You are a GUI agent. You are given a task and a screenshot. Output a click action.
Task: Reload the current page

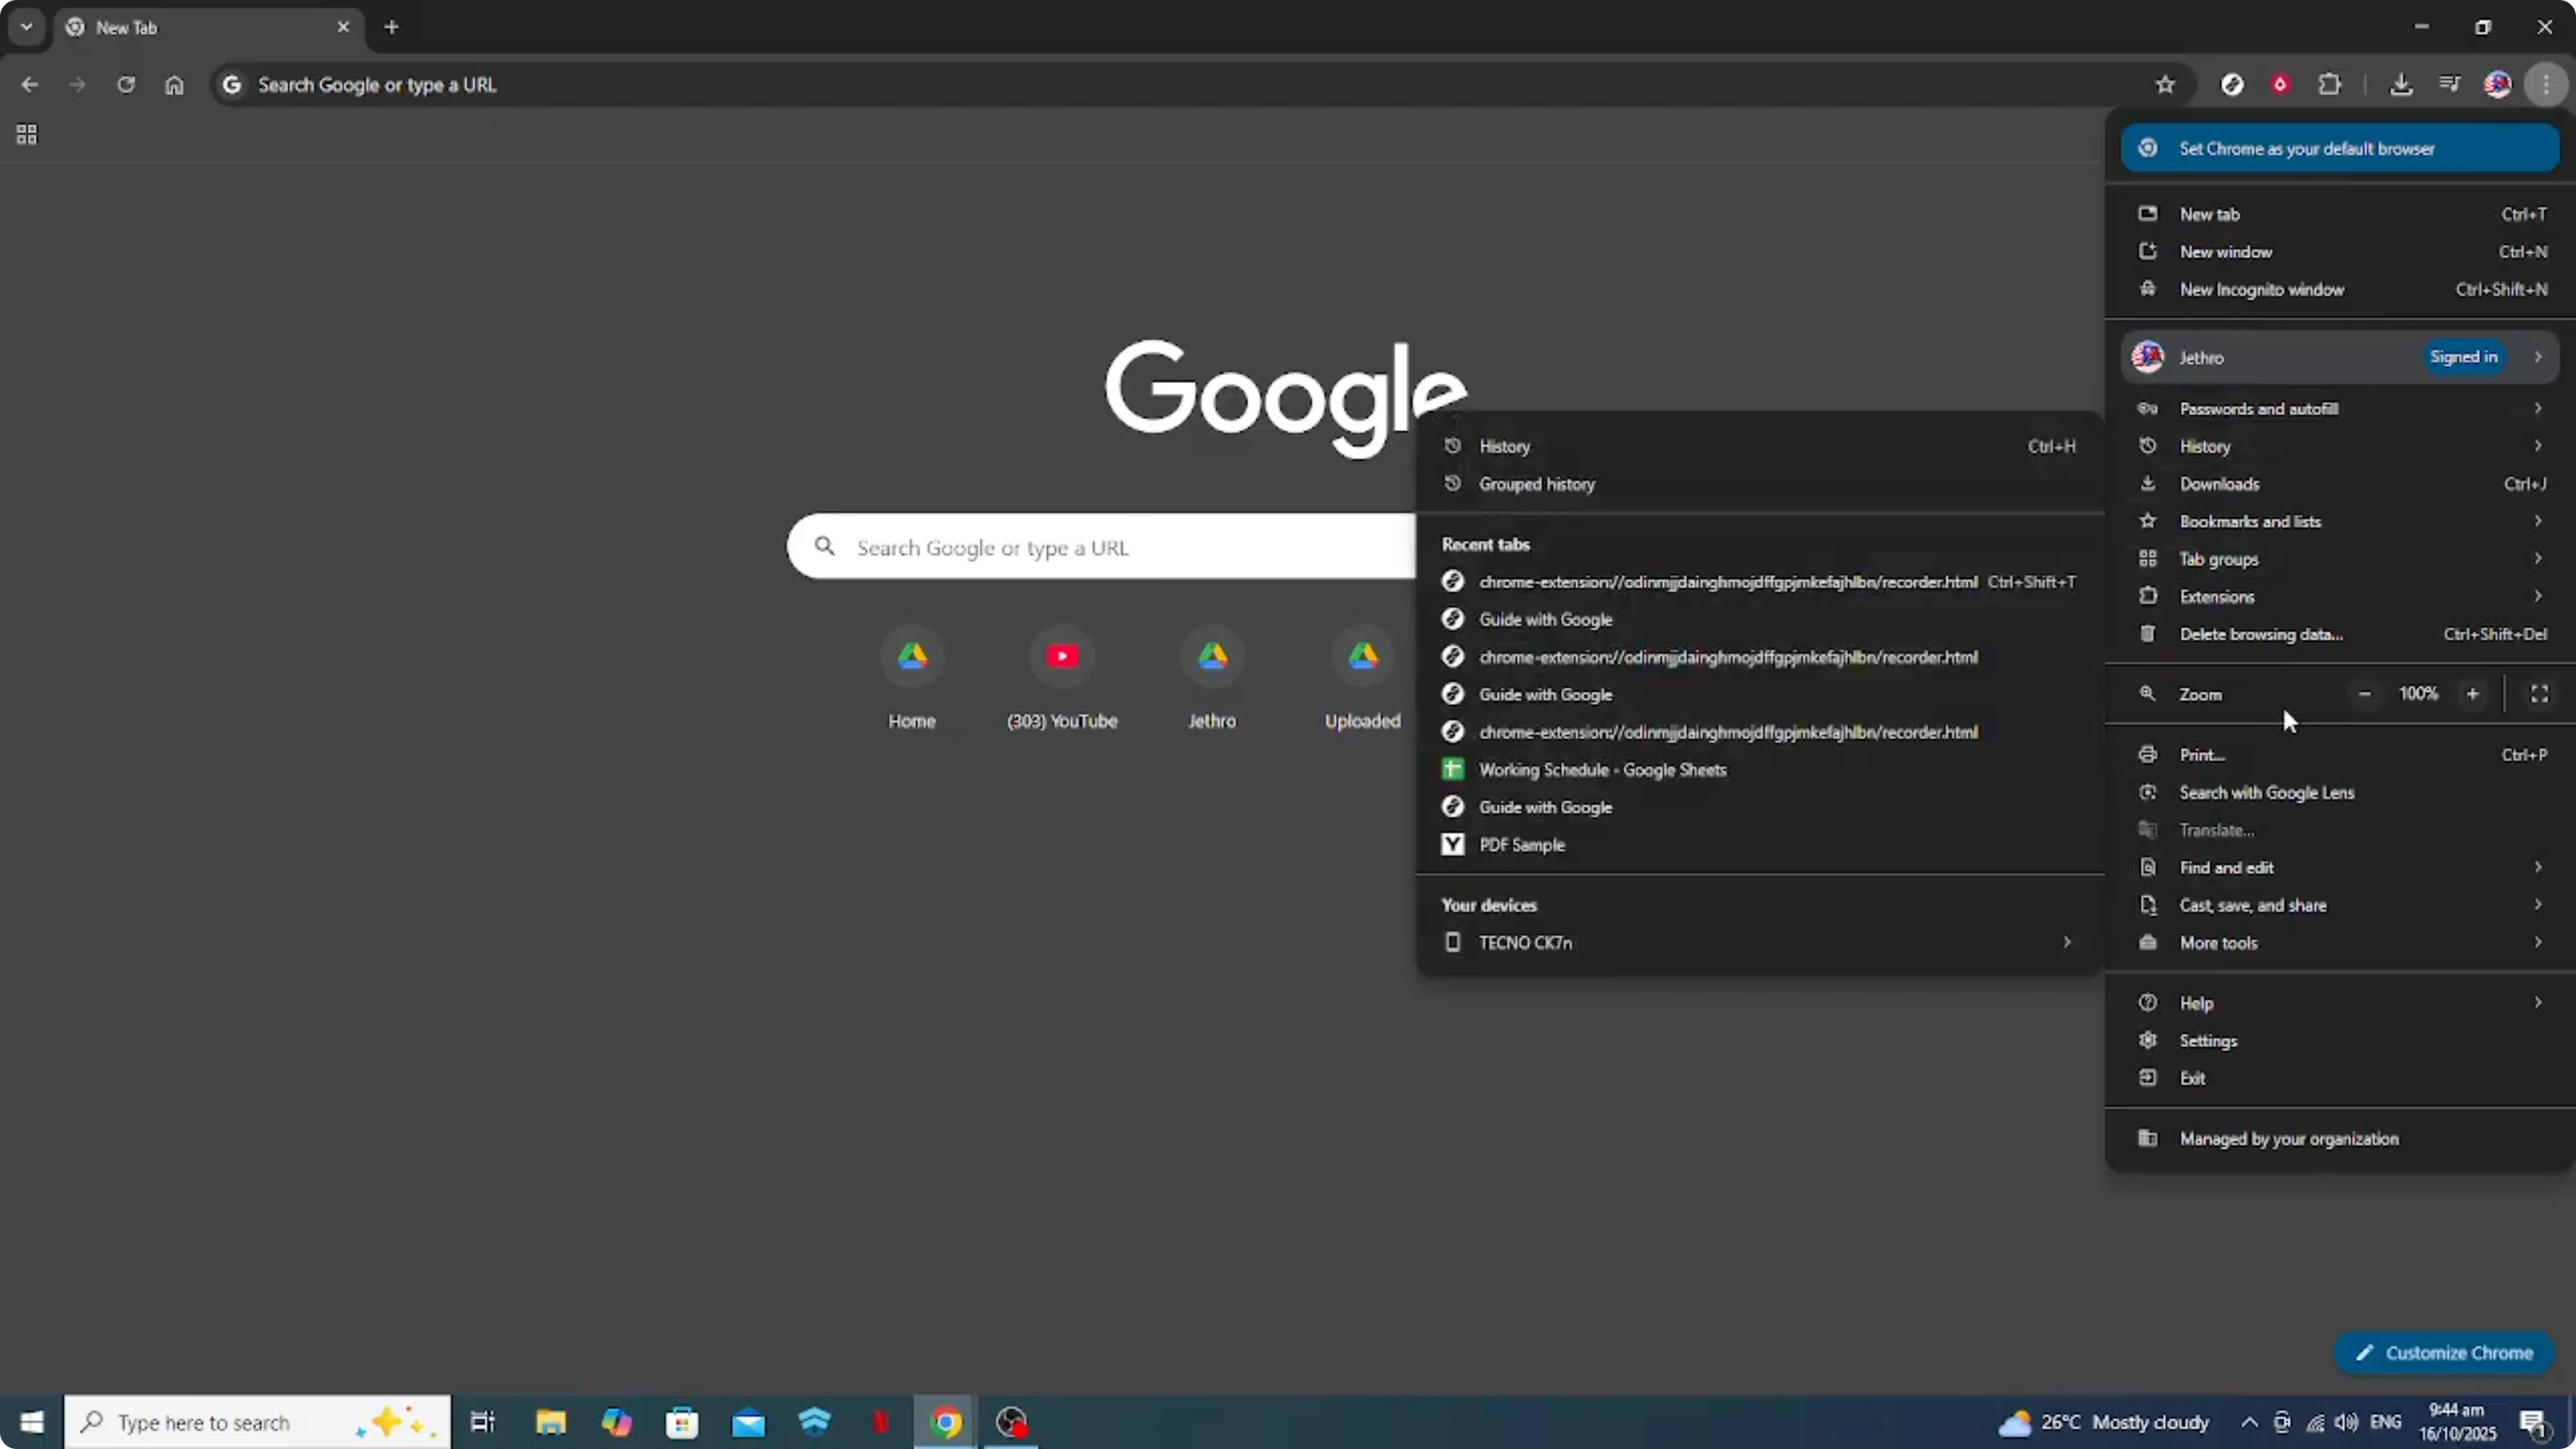tap(126, 85)
